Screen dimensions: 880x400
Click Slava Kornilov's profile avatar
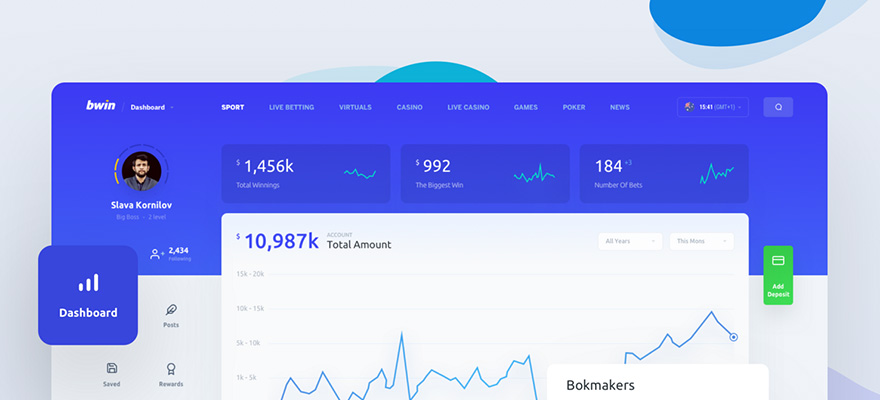click(141, 171)
